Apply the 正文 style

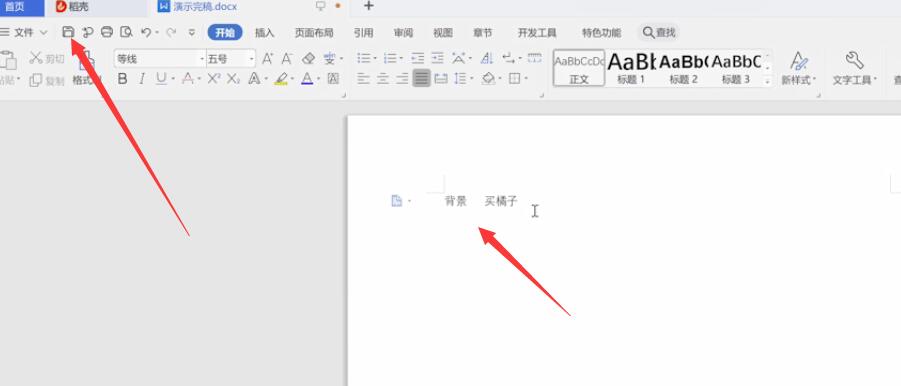tap(579, 68)
